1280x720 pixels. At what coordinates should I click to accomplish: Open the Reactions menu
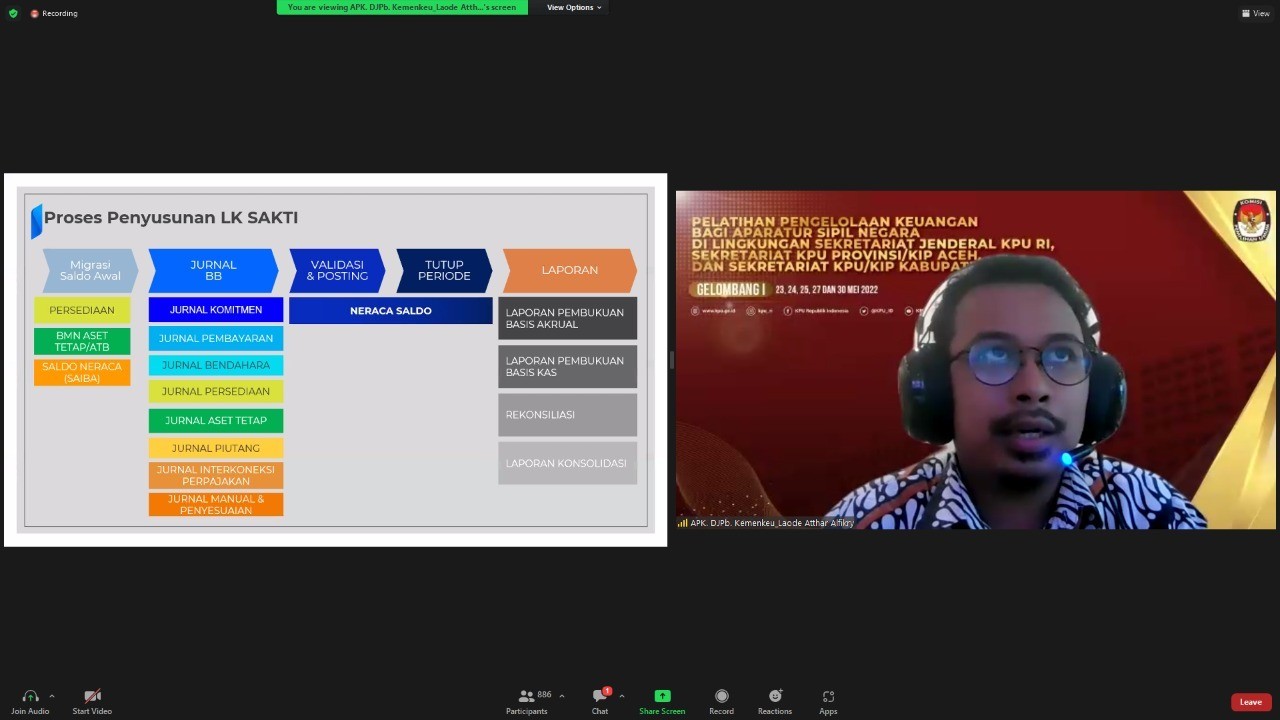(774, 696)
